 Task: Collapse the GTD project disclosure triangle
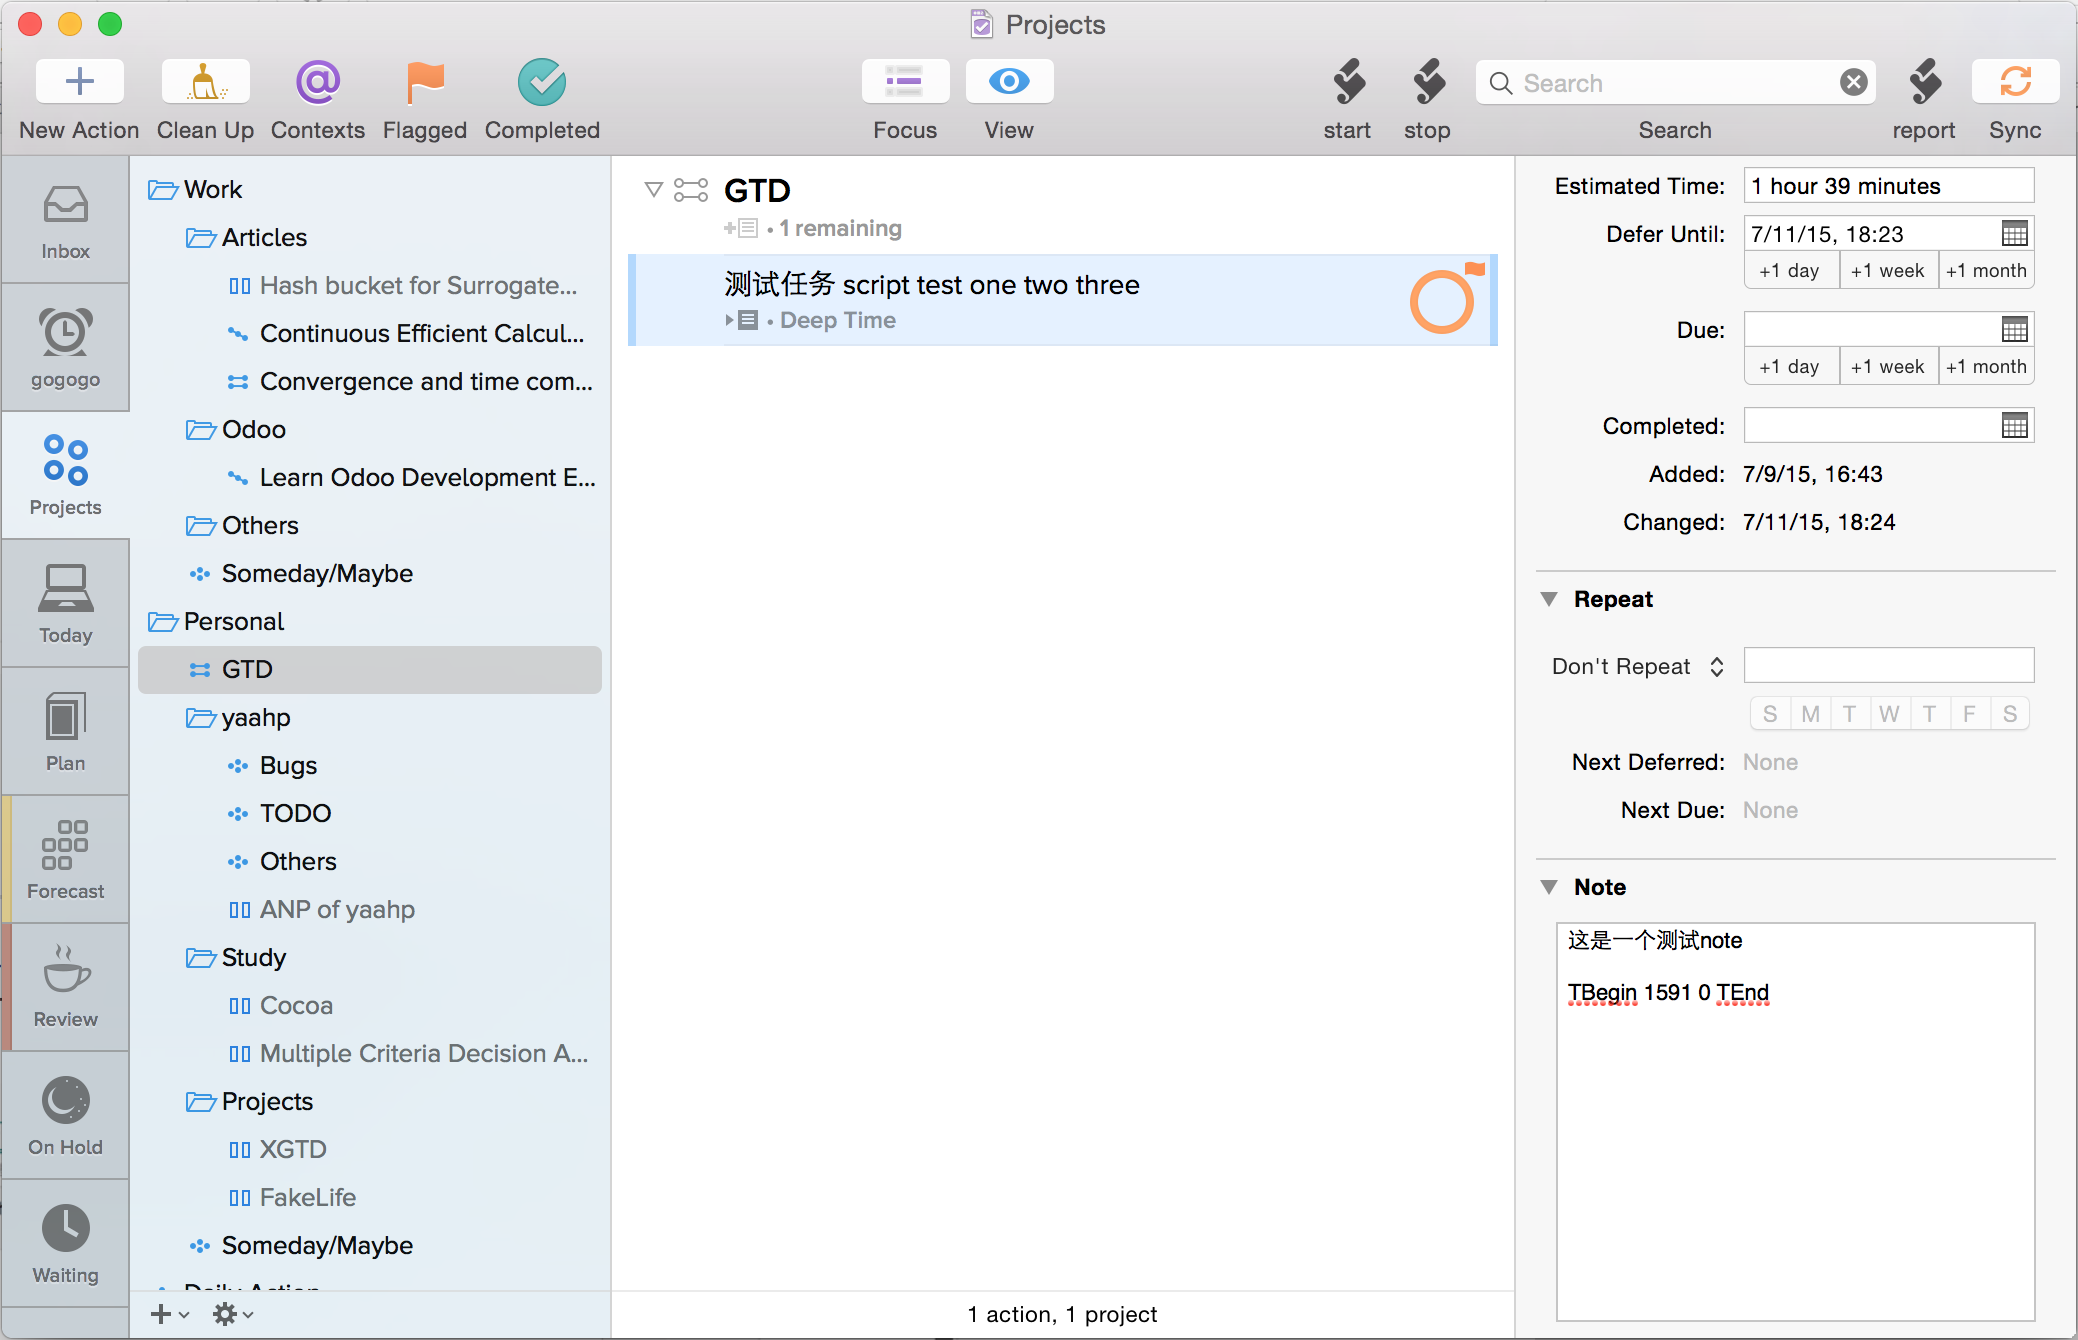click(654, 189)
